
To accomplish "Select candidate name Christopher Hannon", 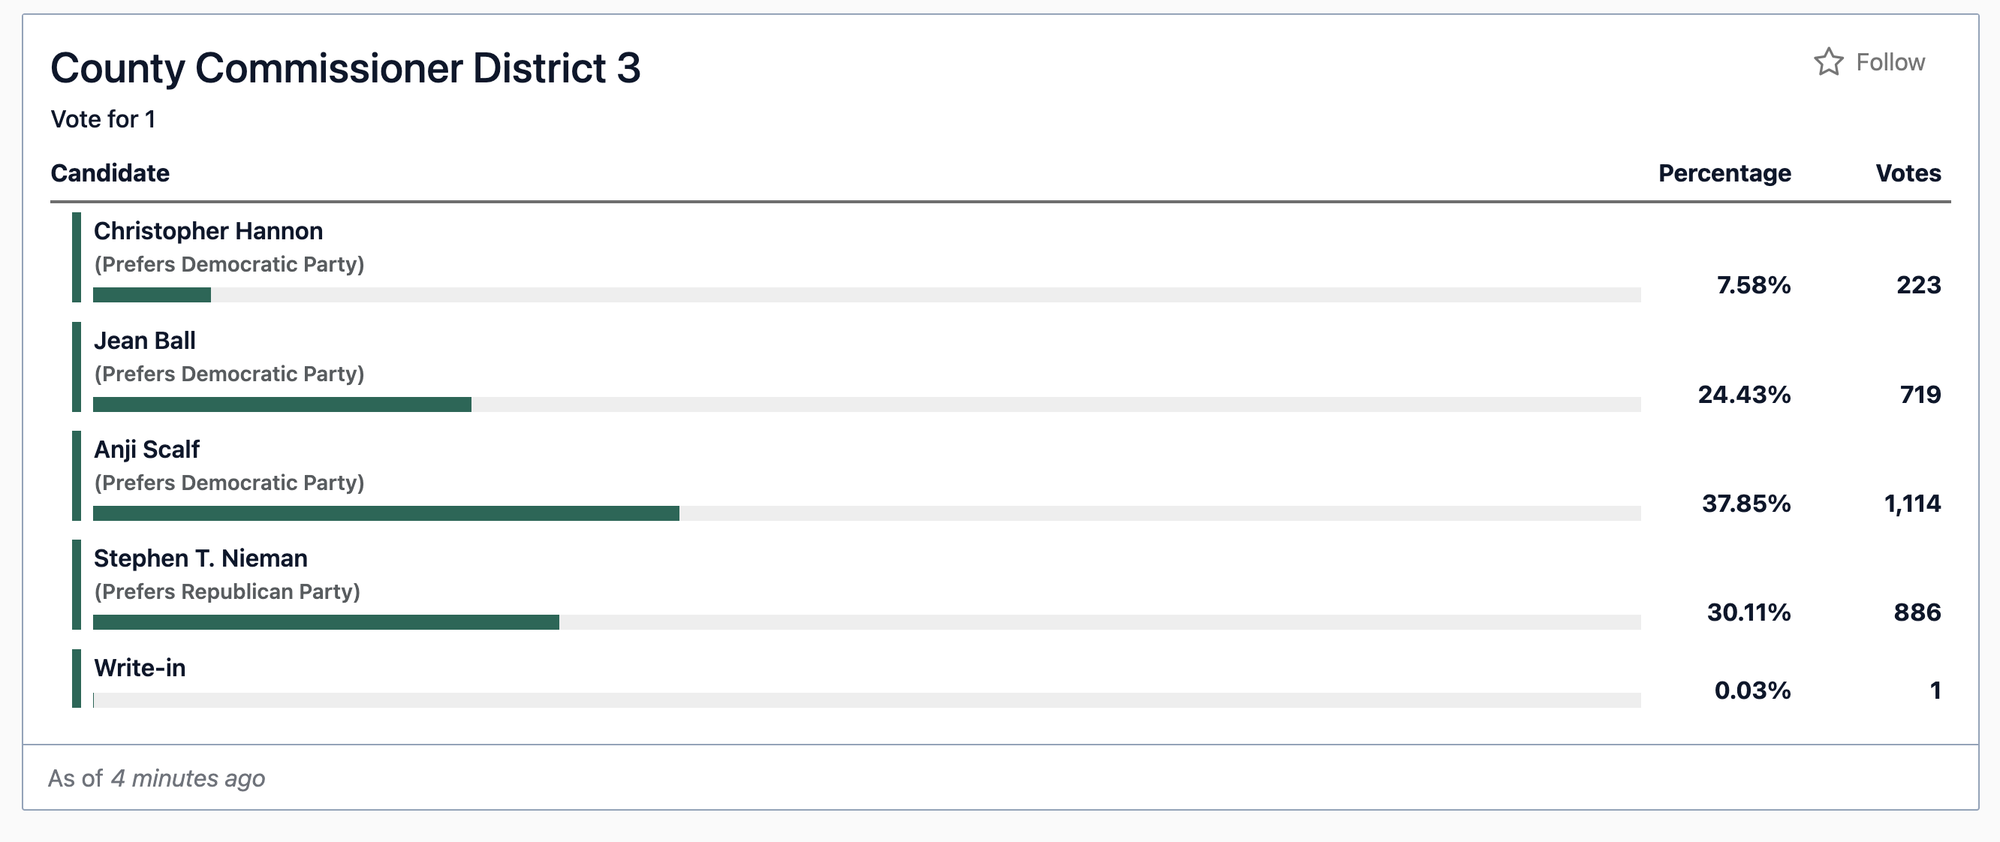I will [x=208, y=231].
